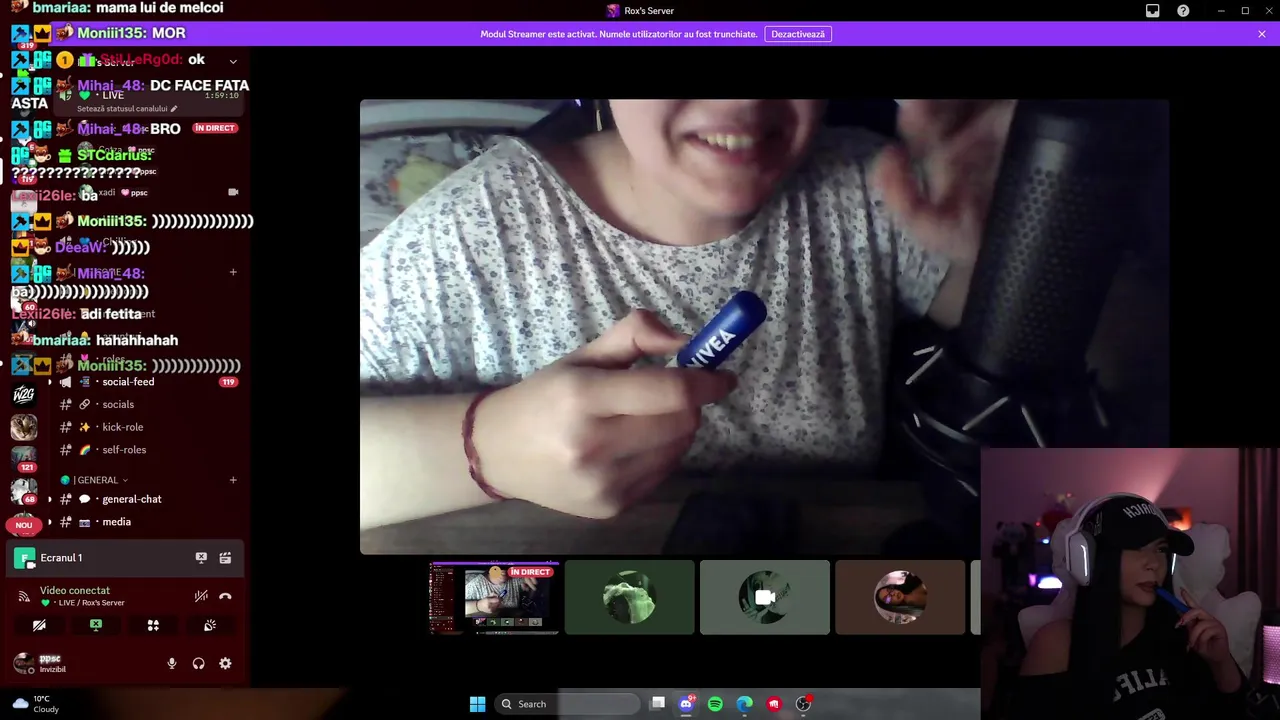
Task: Click ÎN DIRECT badge in the channel list
Action: coord(215,128)
